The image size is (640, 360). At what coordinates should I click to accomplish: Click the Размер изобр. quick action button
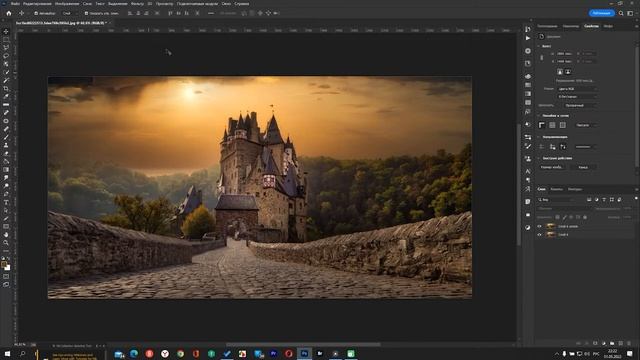point(552,167)
